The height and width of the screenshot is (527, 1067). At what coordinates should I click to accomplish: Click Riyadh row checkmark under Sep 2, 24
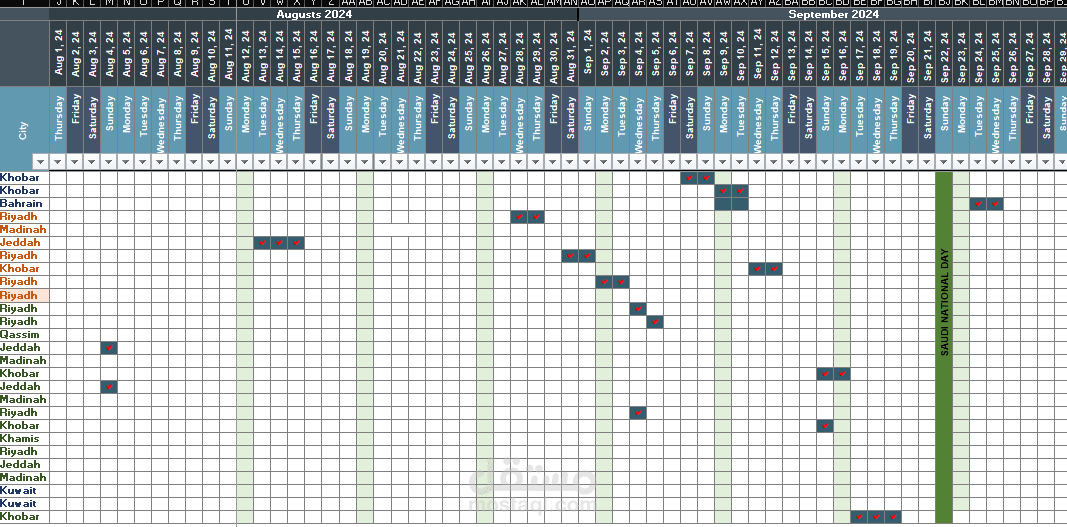[604, 282]
